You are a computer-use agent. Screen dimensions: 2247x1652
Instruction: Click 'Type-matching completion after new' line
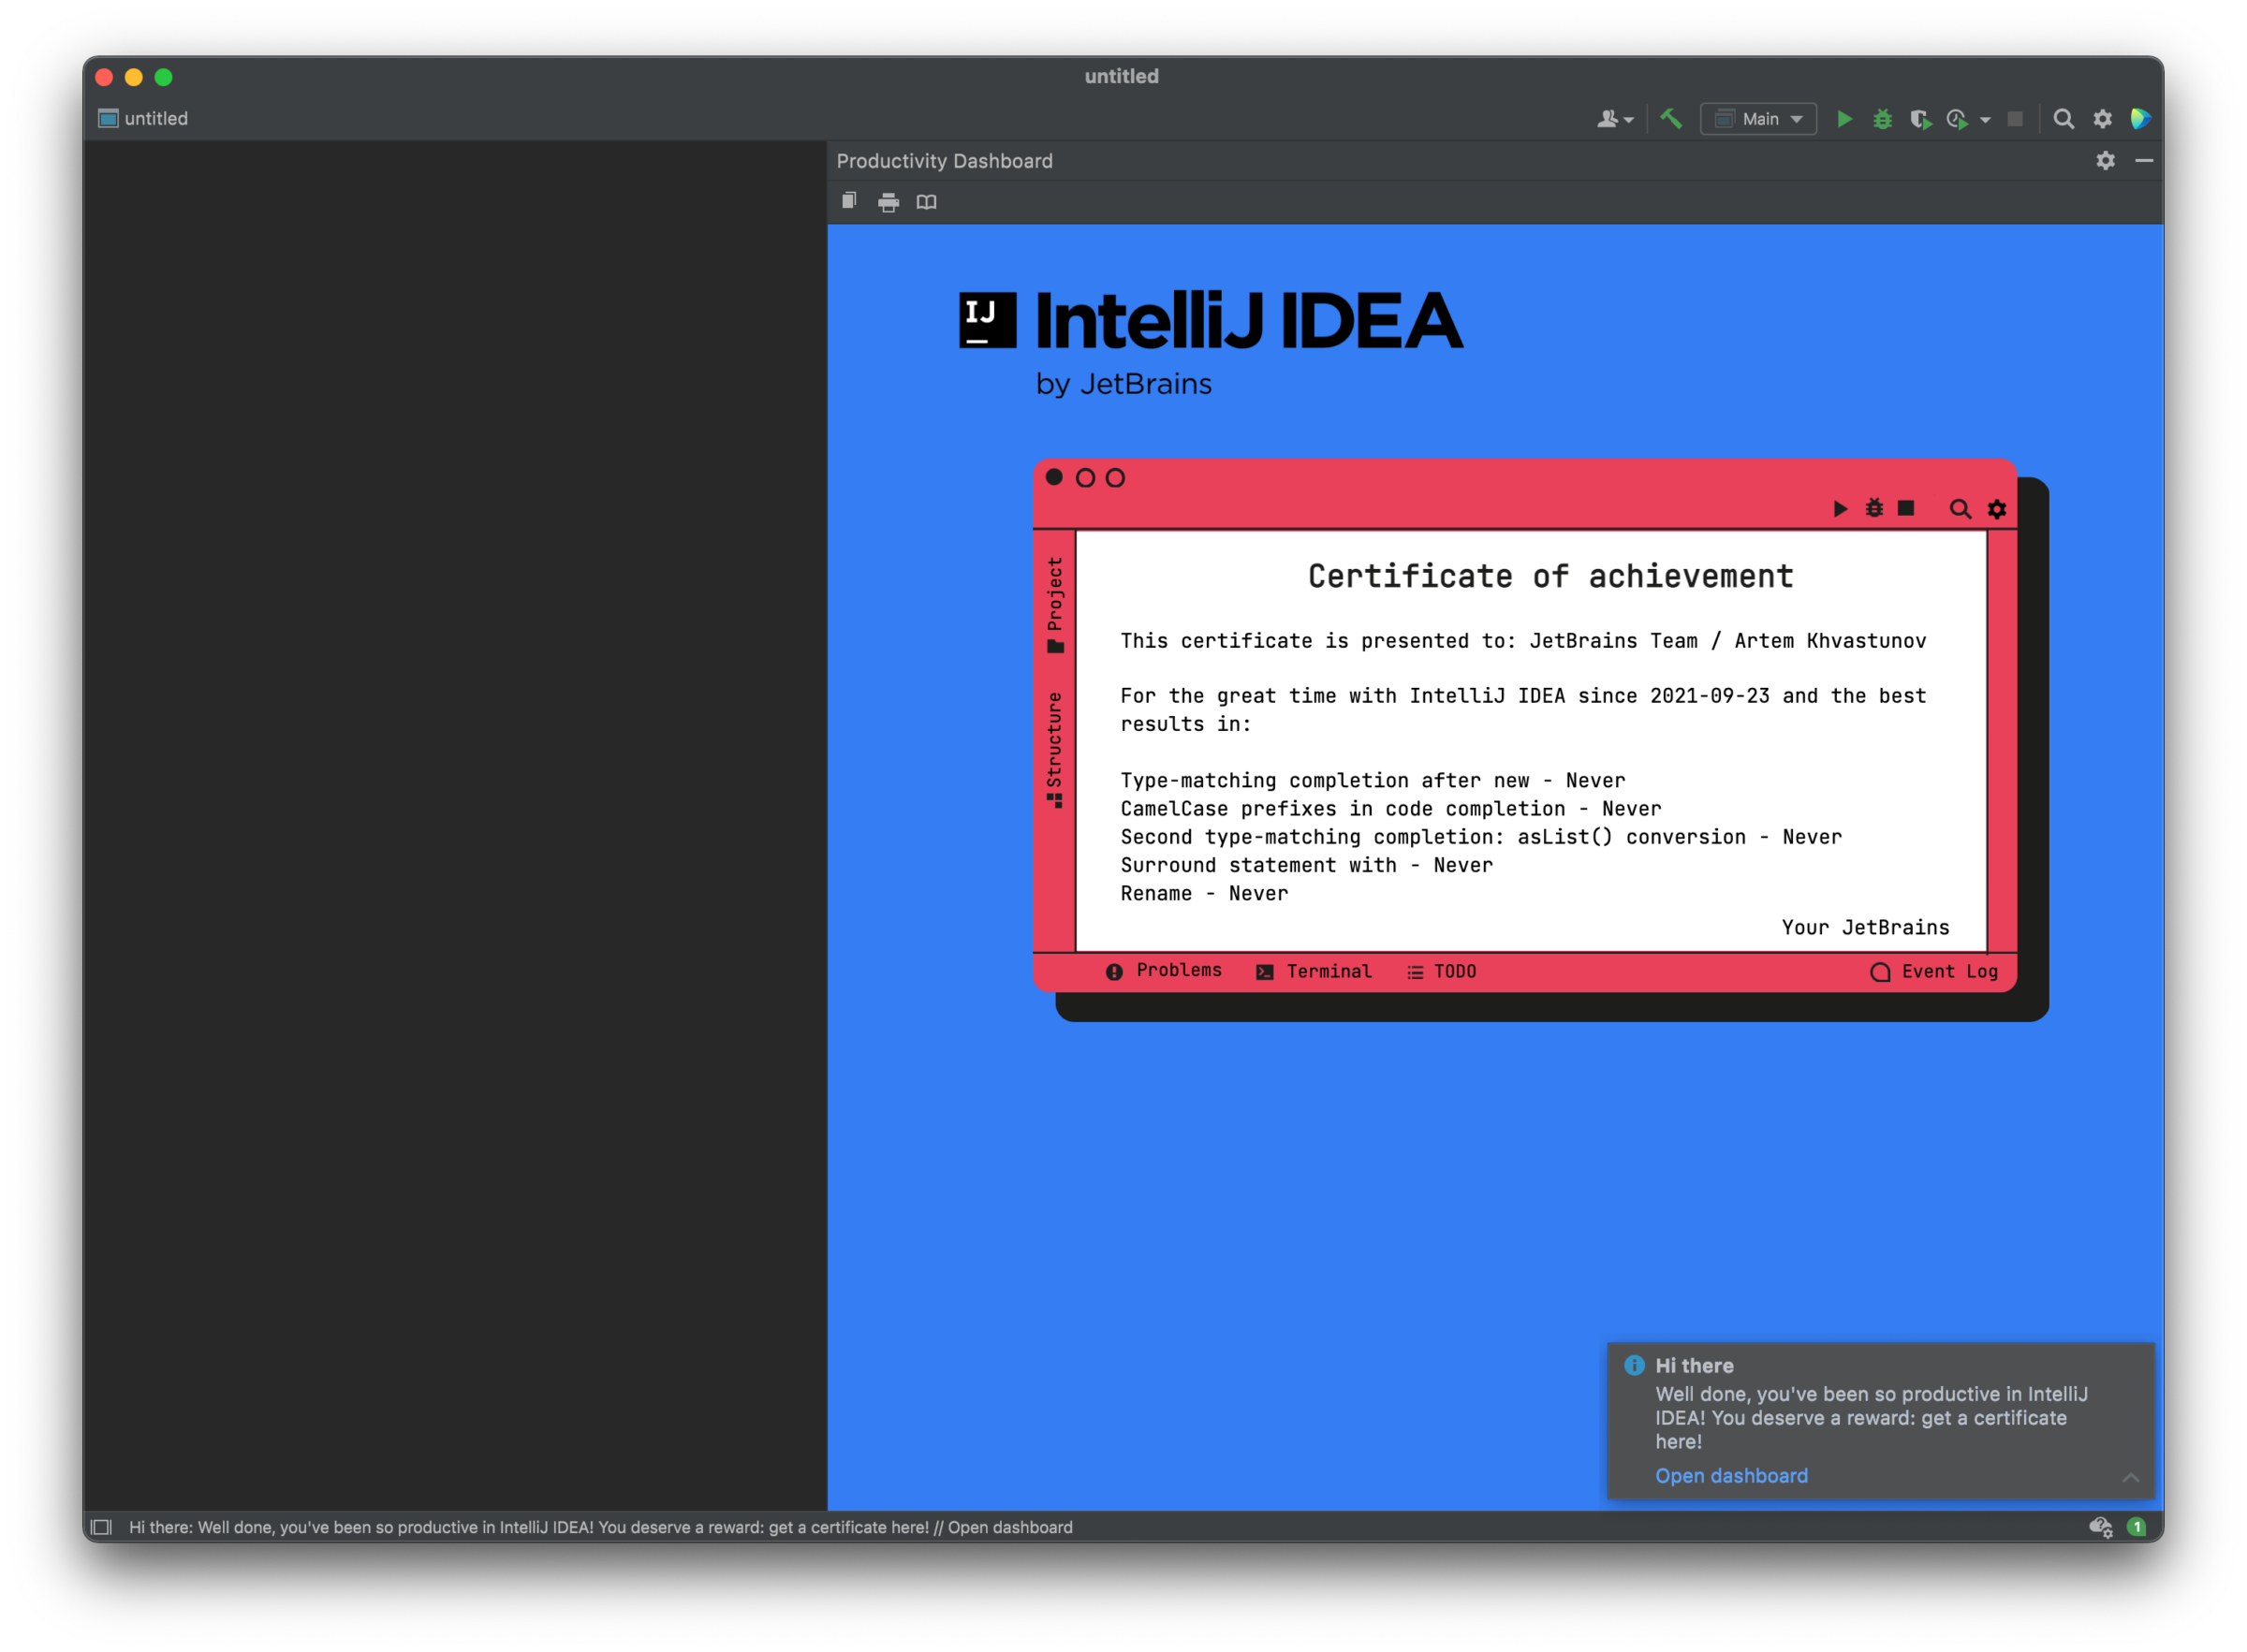[1372, 780]
